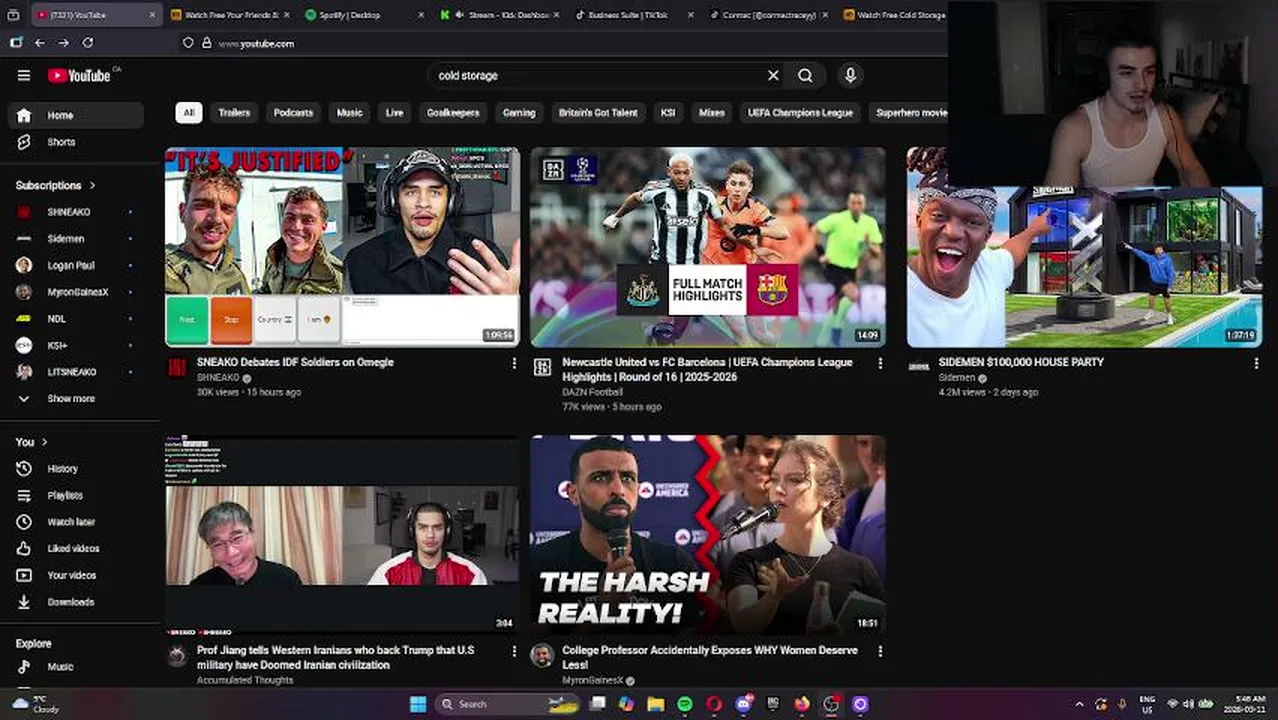Open the MyronGainesX subscription channel

(75, 292)
